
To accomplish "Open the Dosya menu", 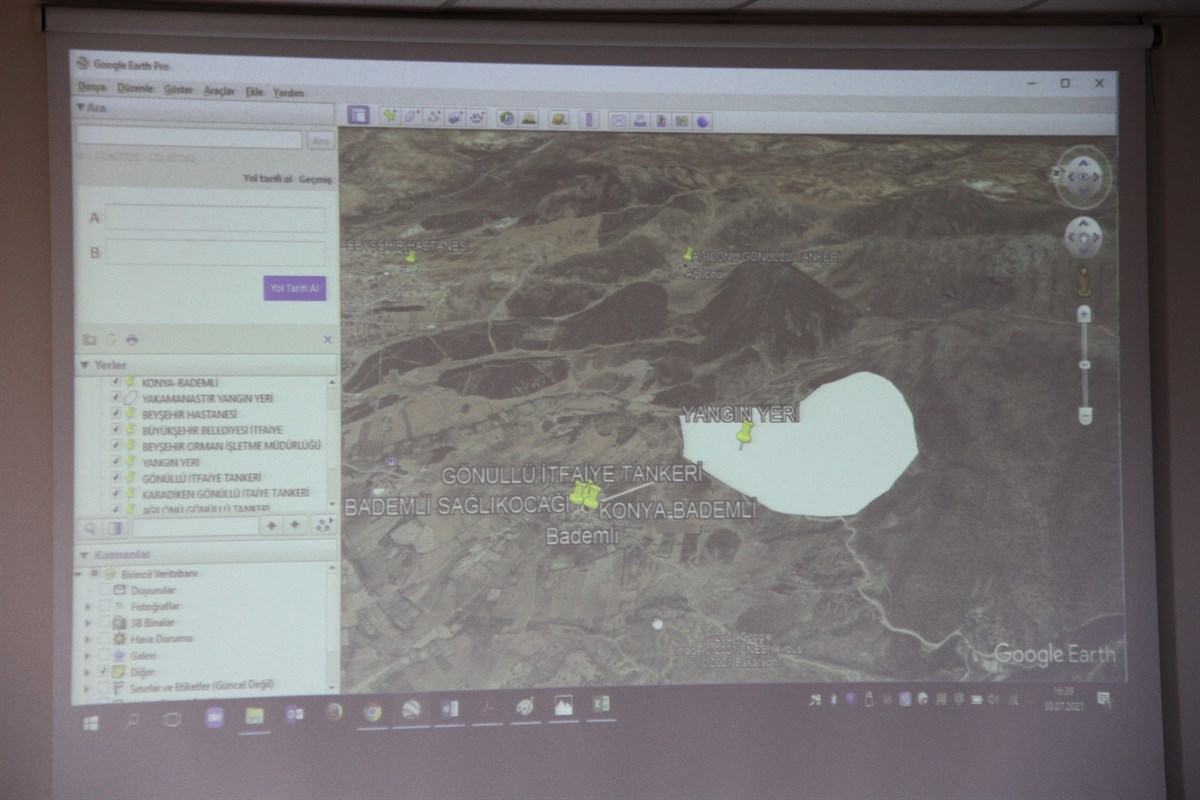I will (x=92, y=87).
